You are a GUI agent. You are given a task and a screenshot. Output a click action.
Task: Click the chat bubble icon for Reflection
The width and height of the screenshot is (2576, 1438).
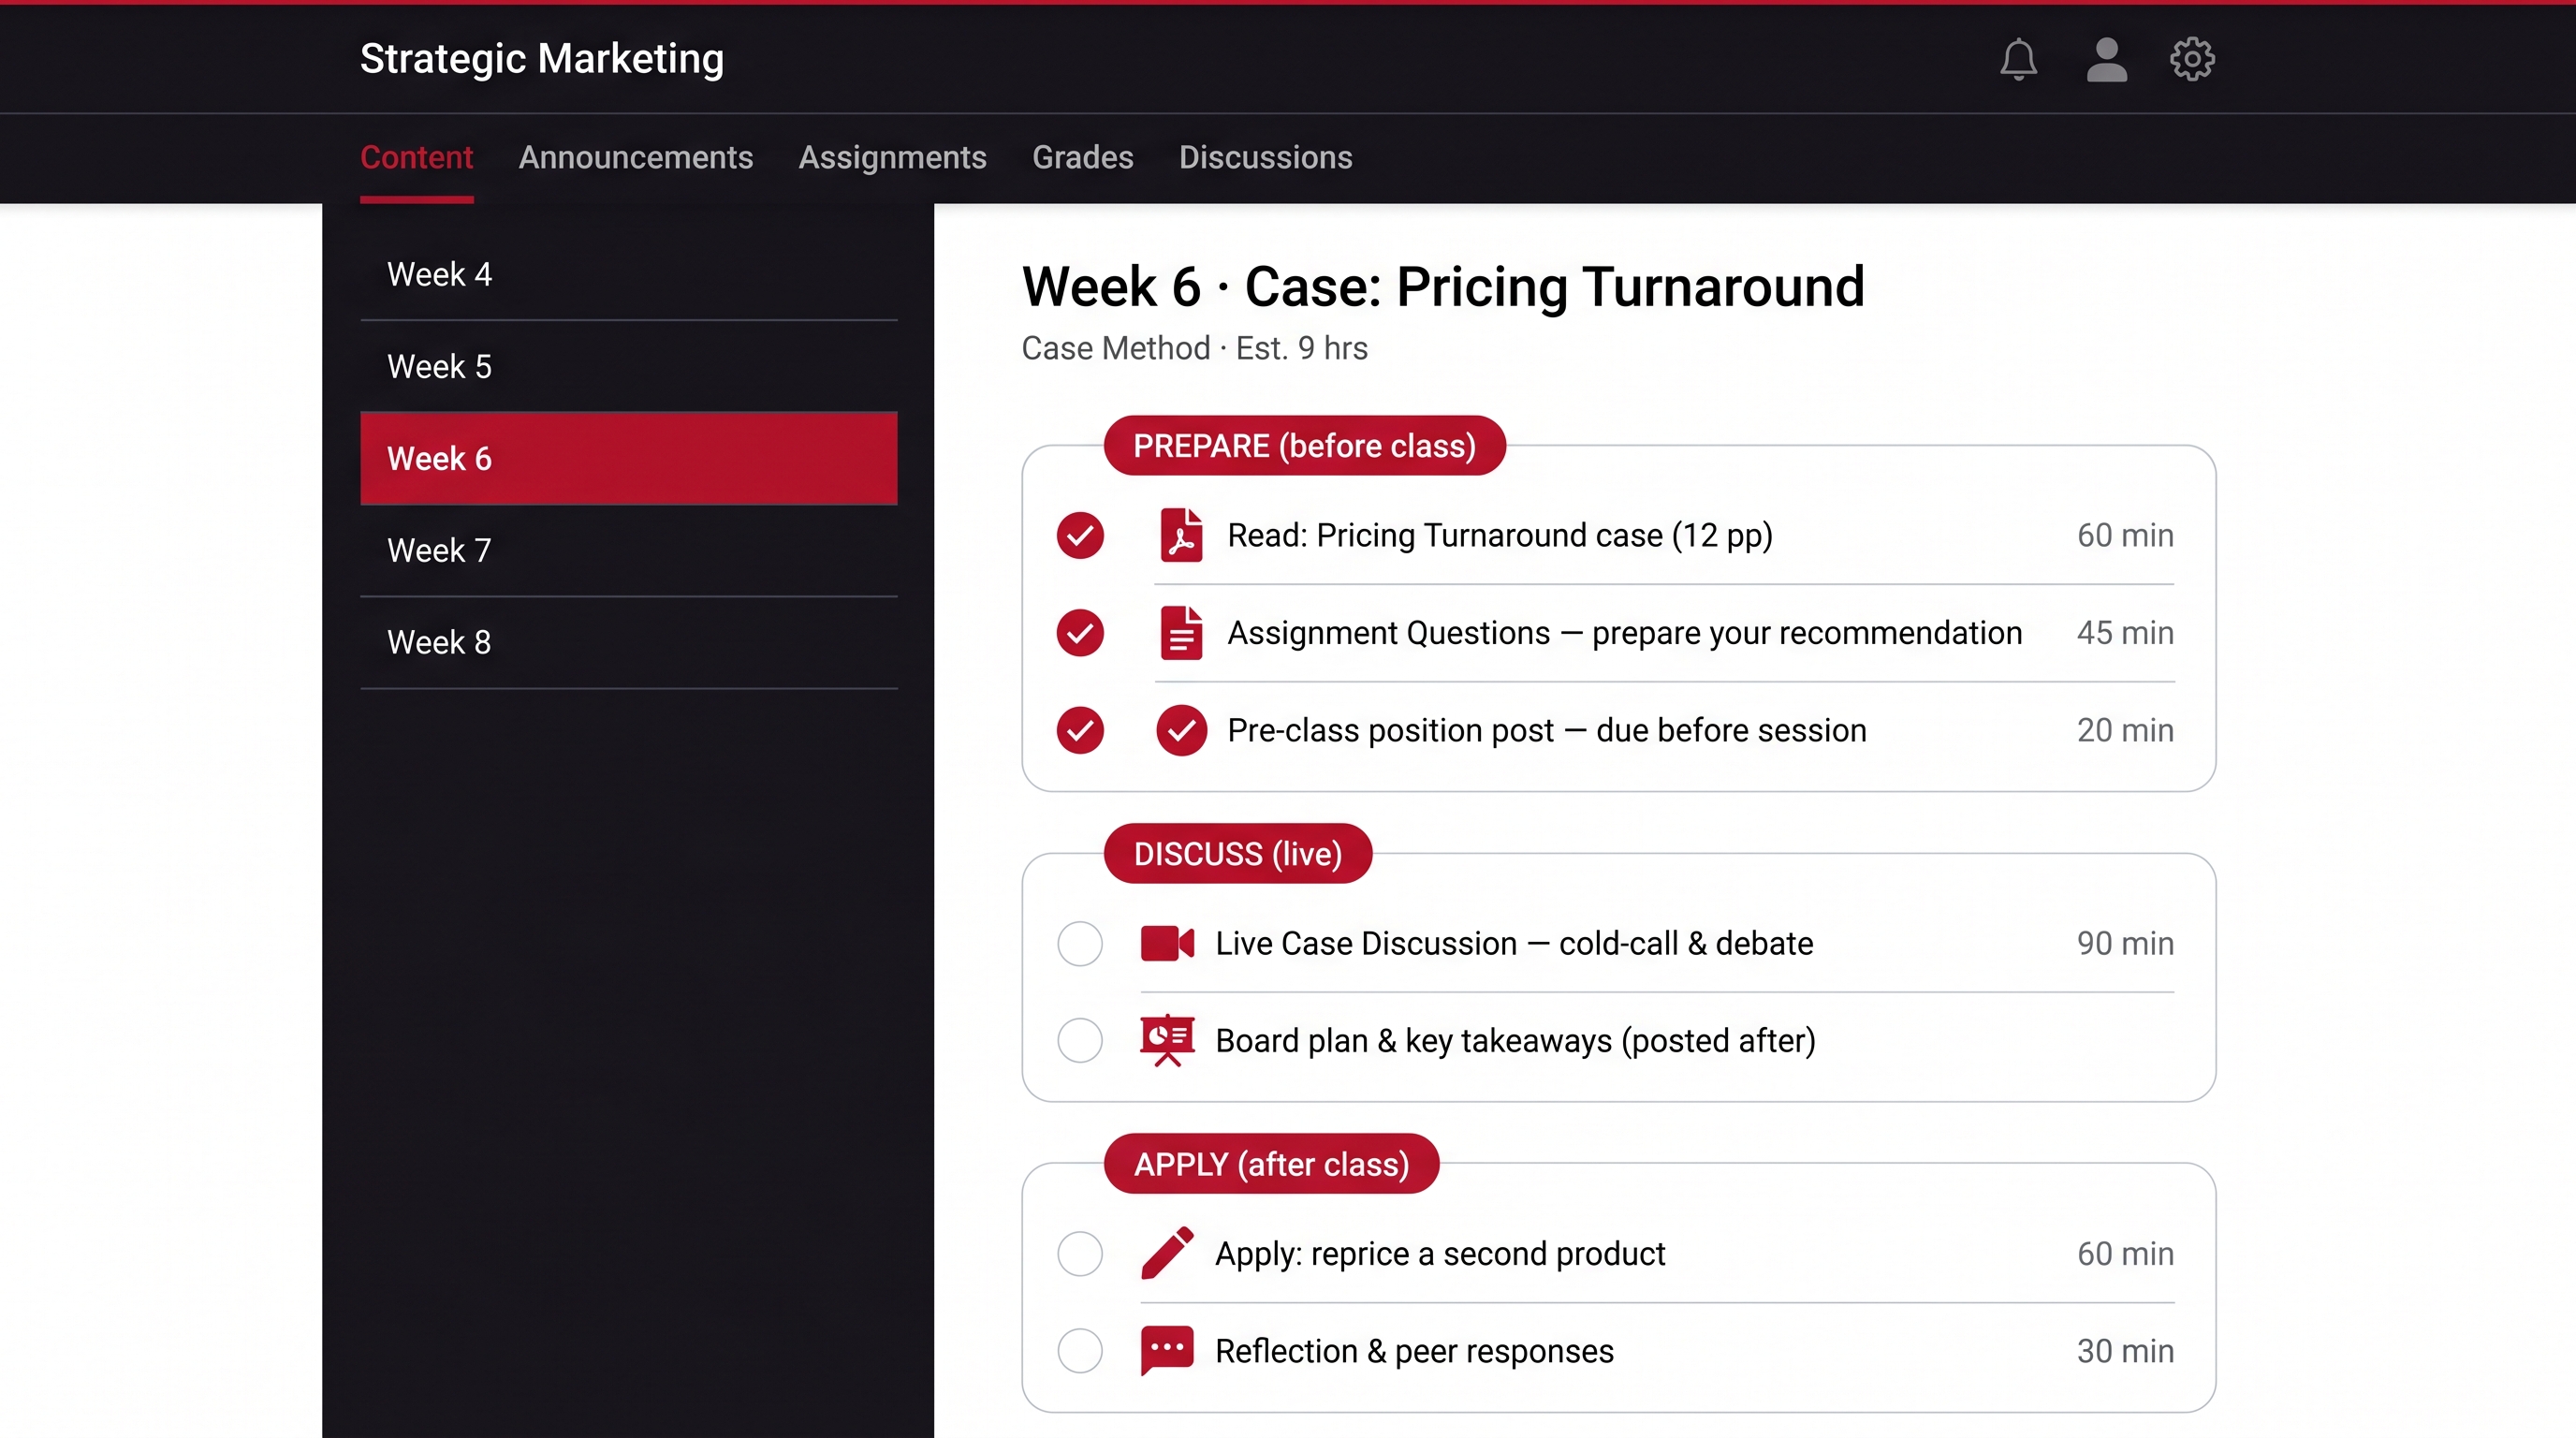(1167, 1351)
